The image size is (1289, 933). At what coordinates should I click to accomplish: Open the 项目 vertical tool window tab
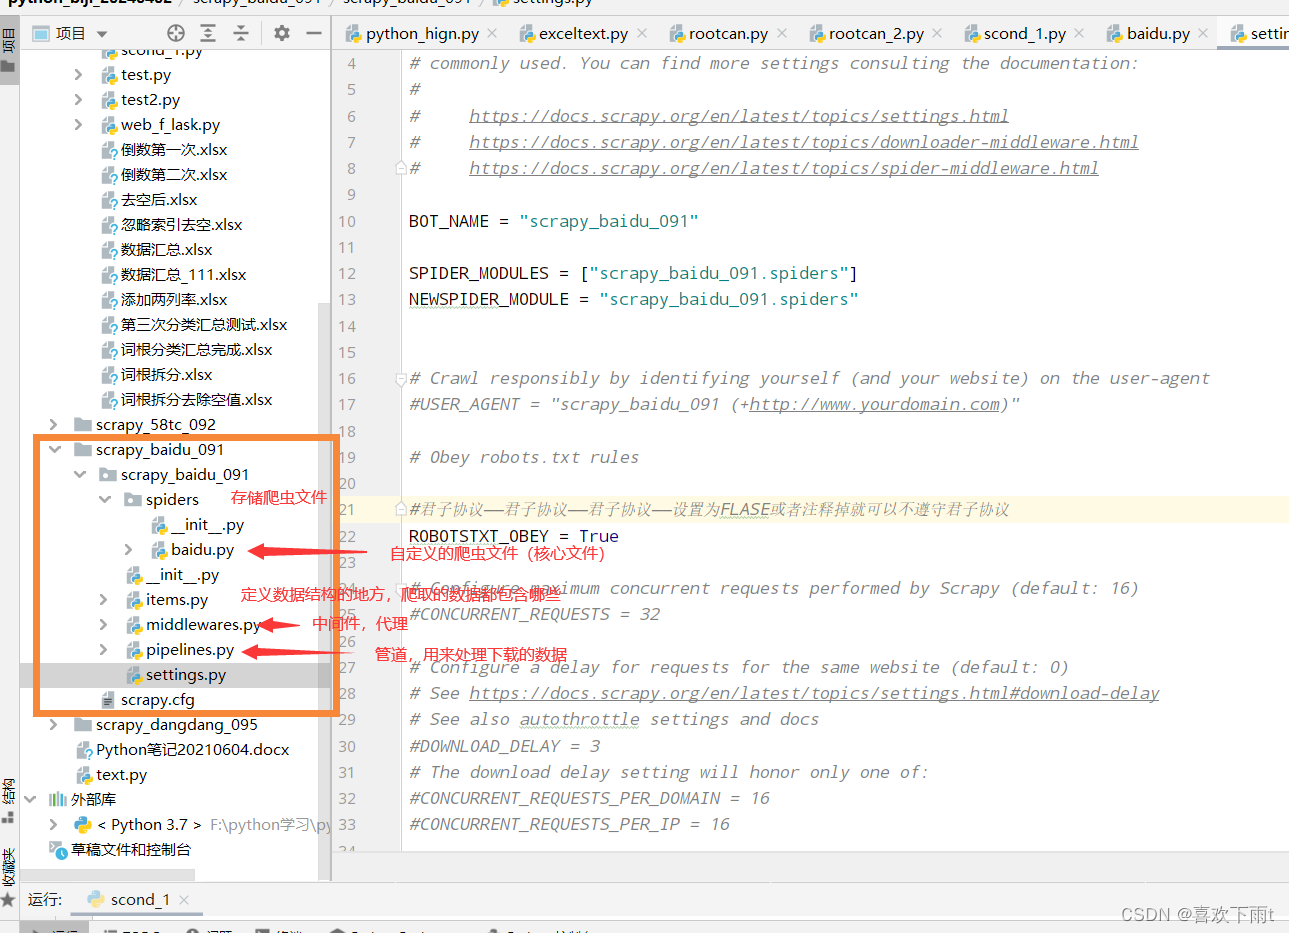point(9,50)
